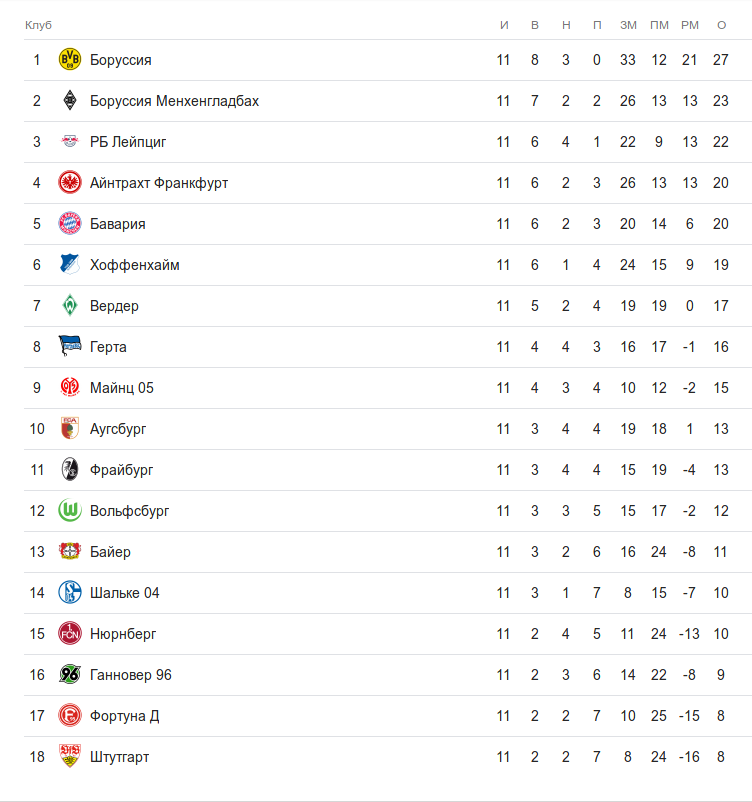Click the Wolfsburg green W logo

(x=69, y=511)
